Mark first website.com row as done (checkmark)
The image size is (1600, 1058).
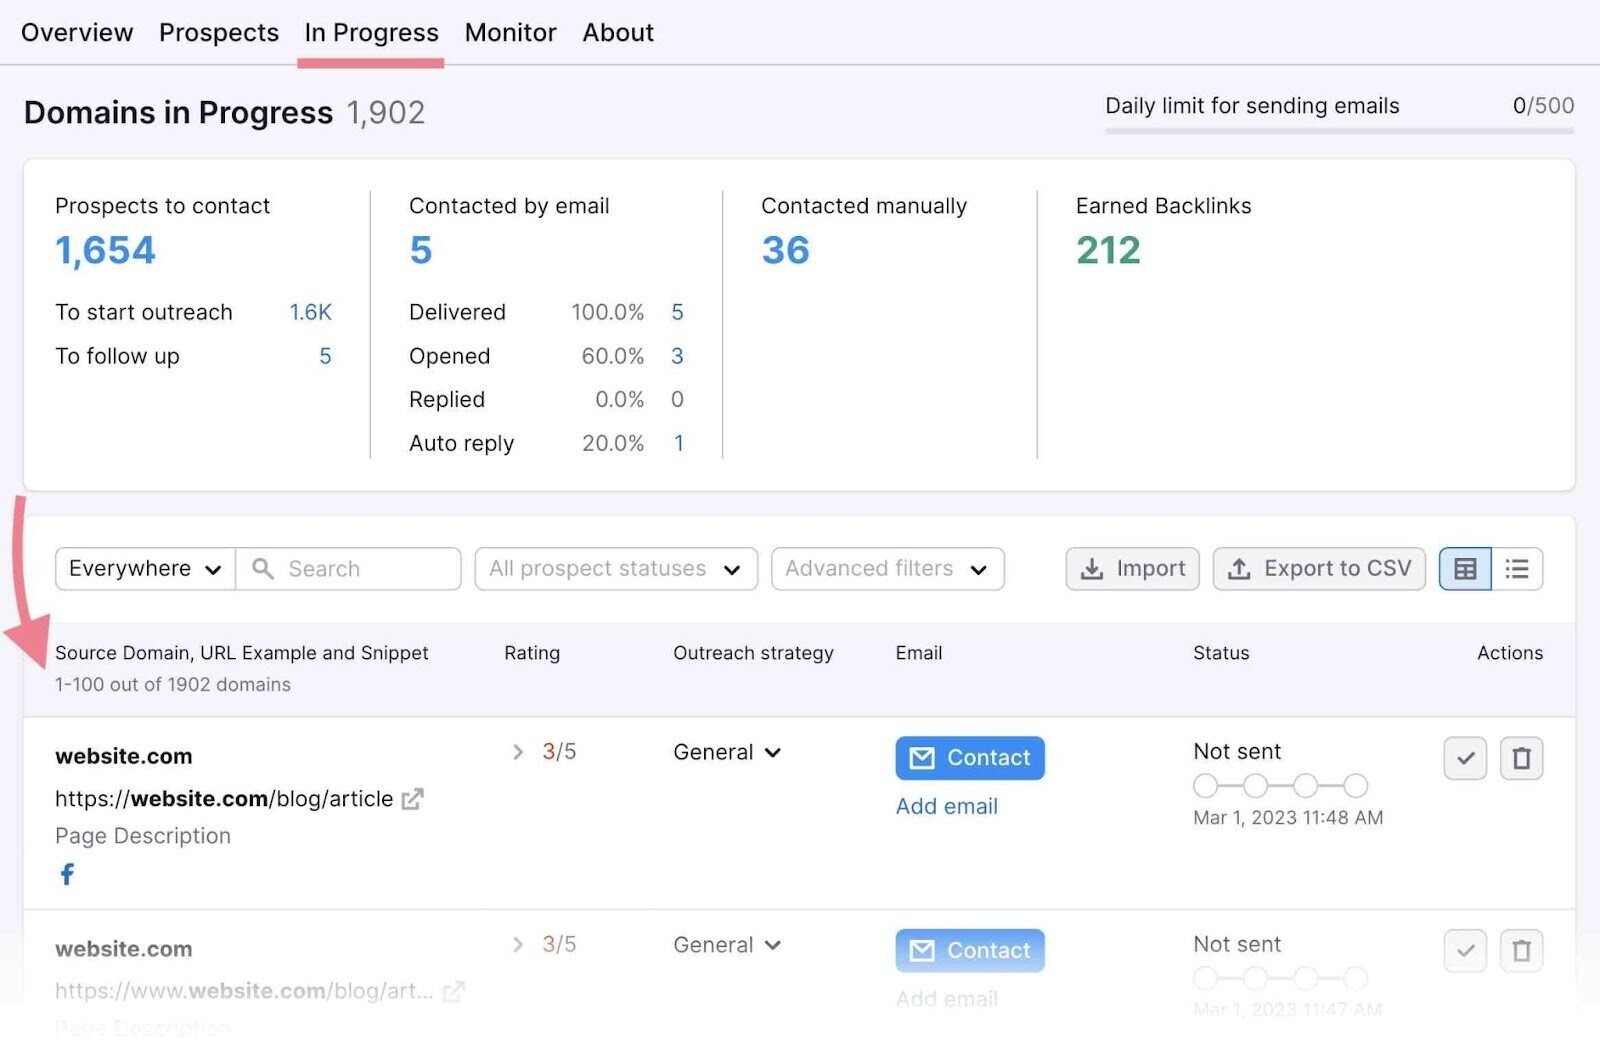click(1465, 758)
